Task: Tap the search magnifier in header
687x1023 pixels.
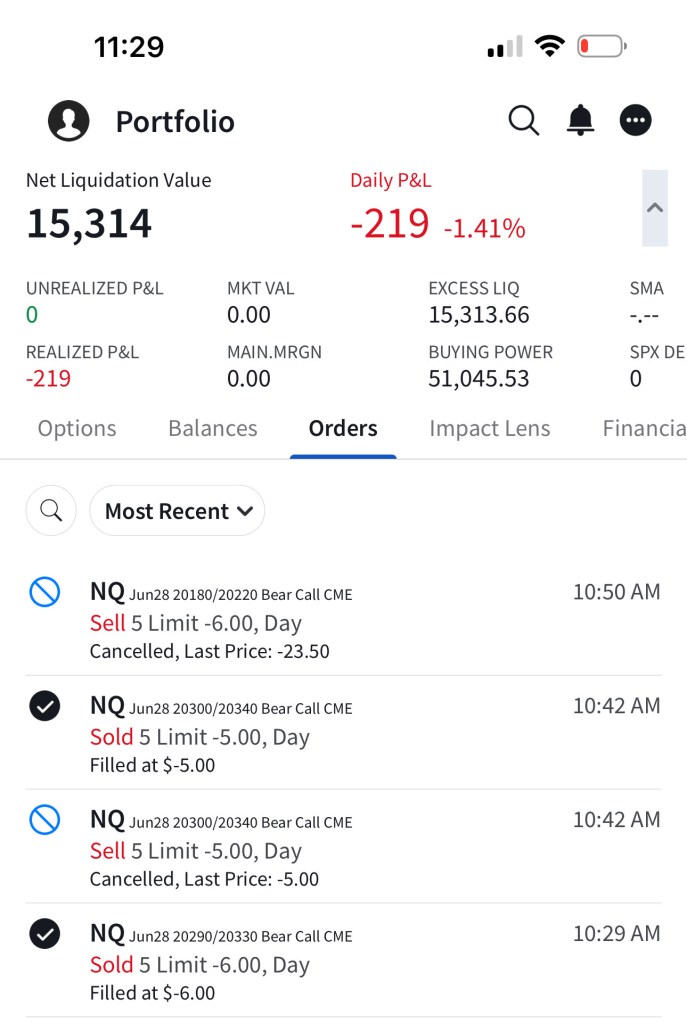Action: click(x=523, y=121)
